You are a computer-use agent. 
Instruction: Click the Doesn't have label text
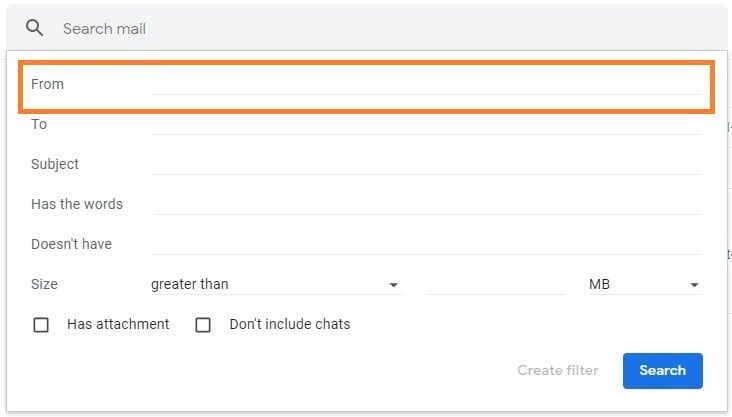[x=71, y=244]
